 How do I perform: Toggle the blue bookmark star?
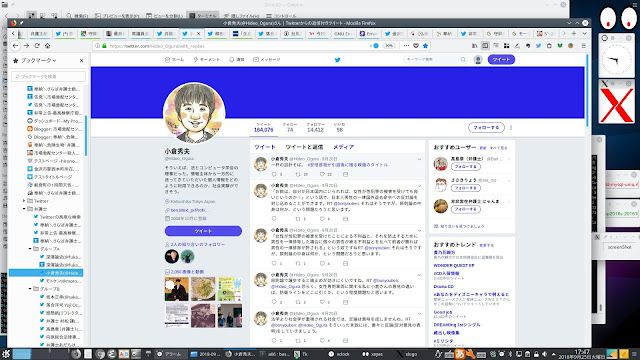coord(425,46)
